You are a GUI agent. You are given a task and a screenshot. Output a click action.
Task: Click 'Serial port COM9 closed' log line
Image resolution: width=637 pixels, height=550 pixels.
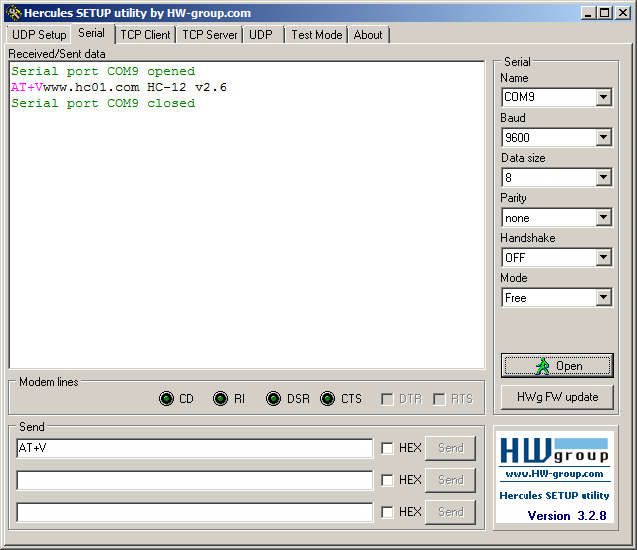click(103, 103)
